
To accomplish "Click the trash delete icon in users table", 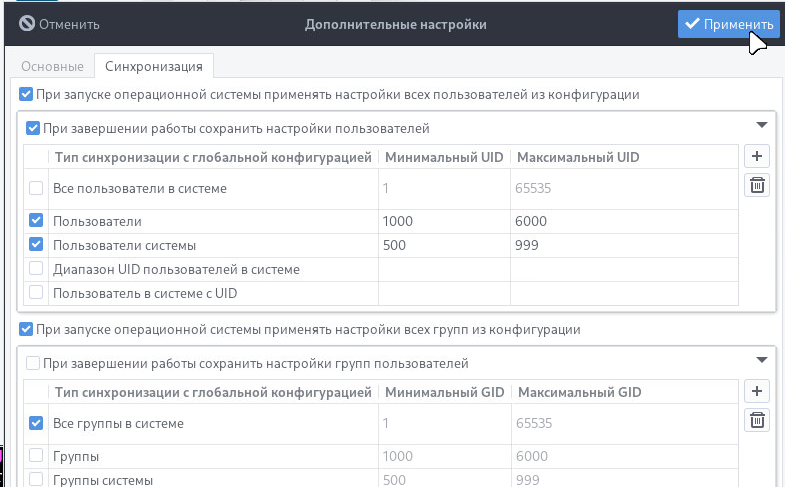I will (x=758, y=185).
